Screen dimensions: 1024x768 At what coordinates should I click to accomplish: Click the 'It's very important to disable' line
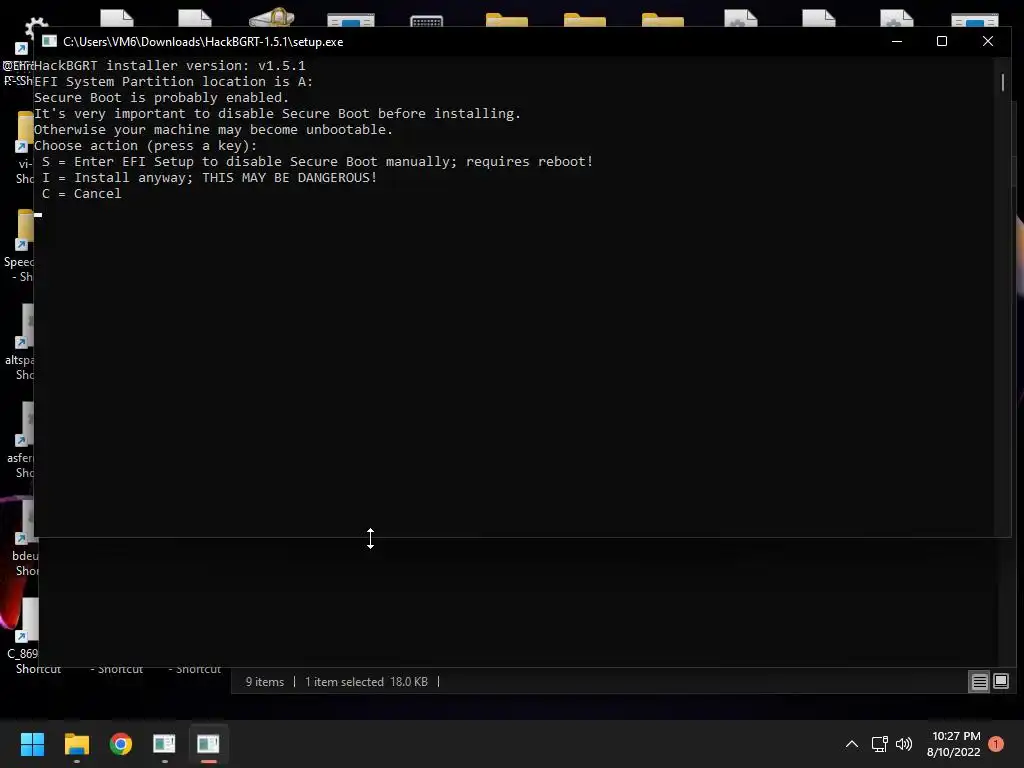click(x=278, y=114)
